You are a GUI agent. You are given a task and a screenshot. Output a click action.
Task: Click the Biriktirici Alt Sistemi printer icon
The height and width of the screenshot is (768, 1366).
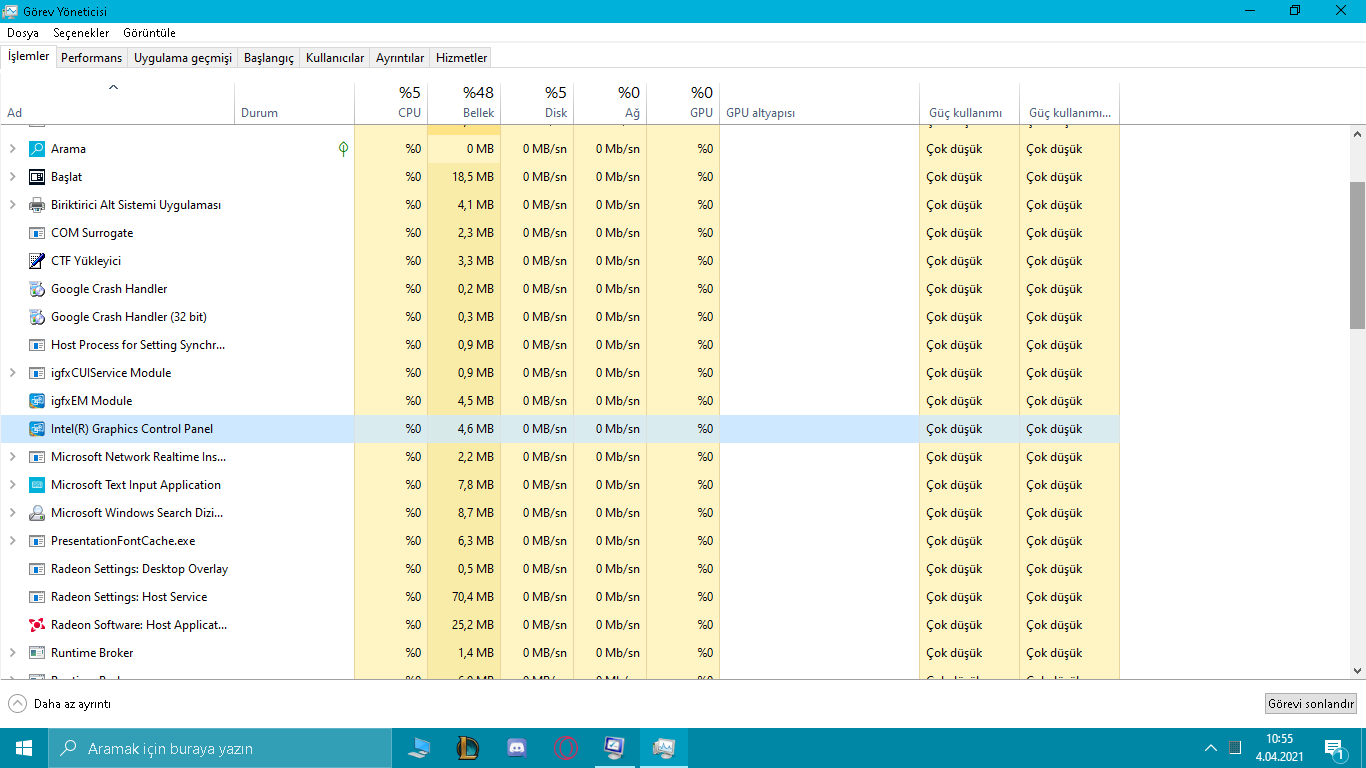[37, 205]
